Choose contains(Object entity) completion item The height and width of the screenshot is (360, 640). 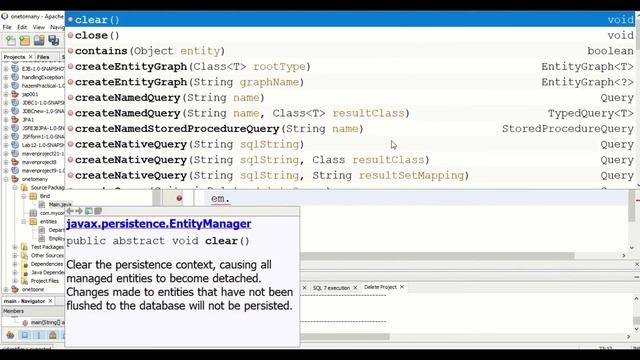(350, 51)
